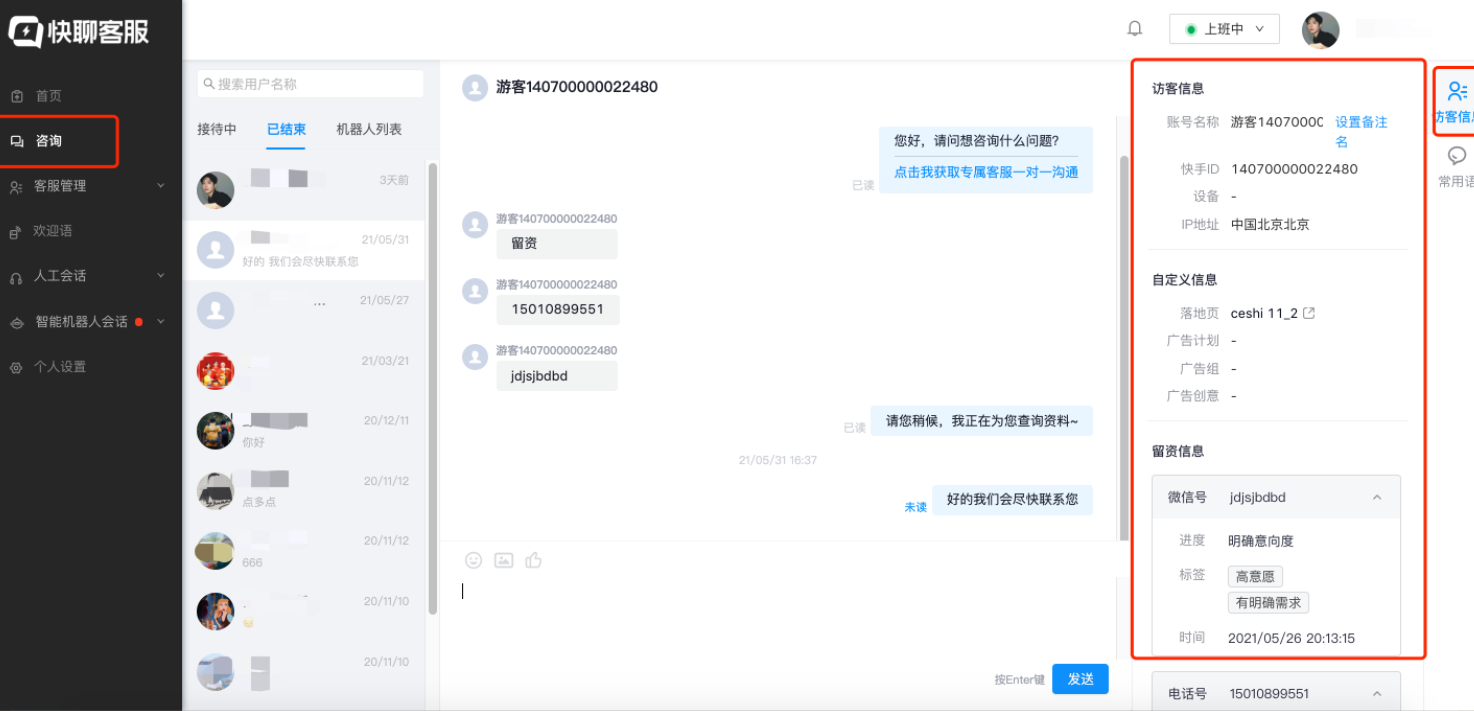Select the thumbs-up icon in chat toolbar
The image size is (1474, 711).
[533, 560]
